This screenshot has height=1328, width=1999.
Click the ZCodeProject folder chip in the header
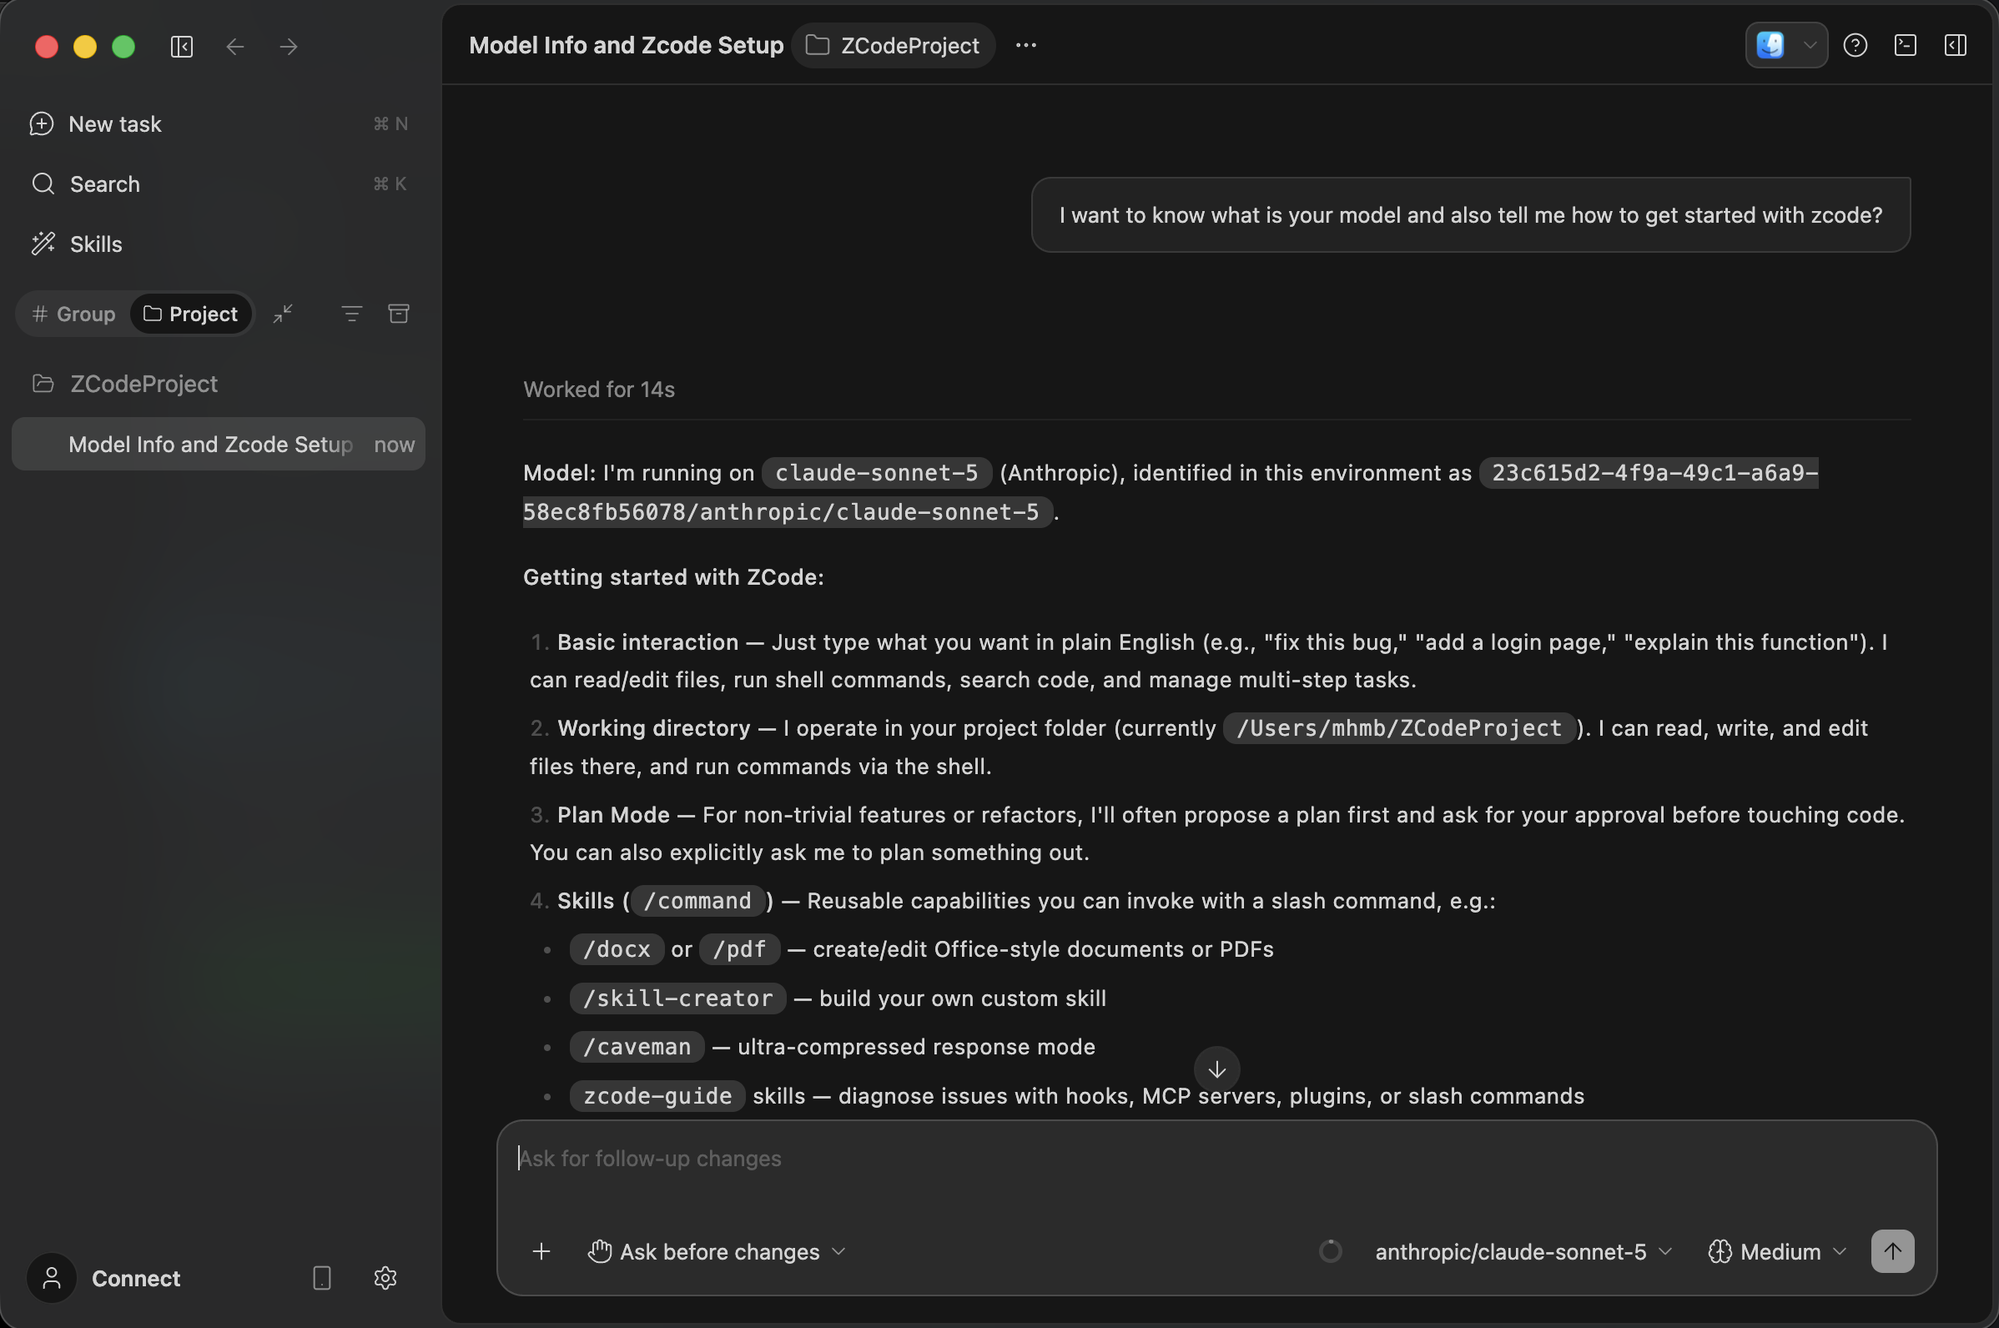(893, 46)
